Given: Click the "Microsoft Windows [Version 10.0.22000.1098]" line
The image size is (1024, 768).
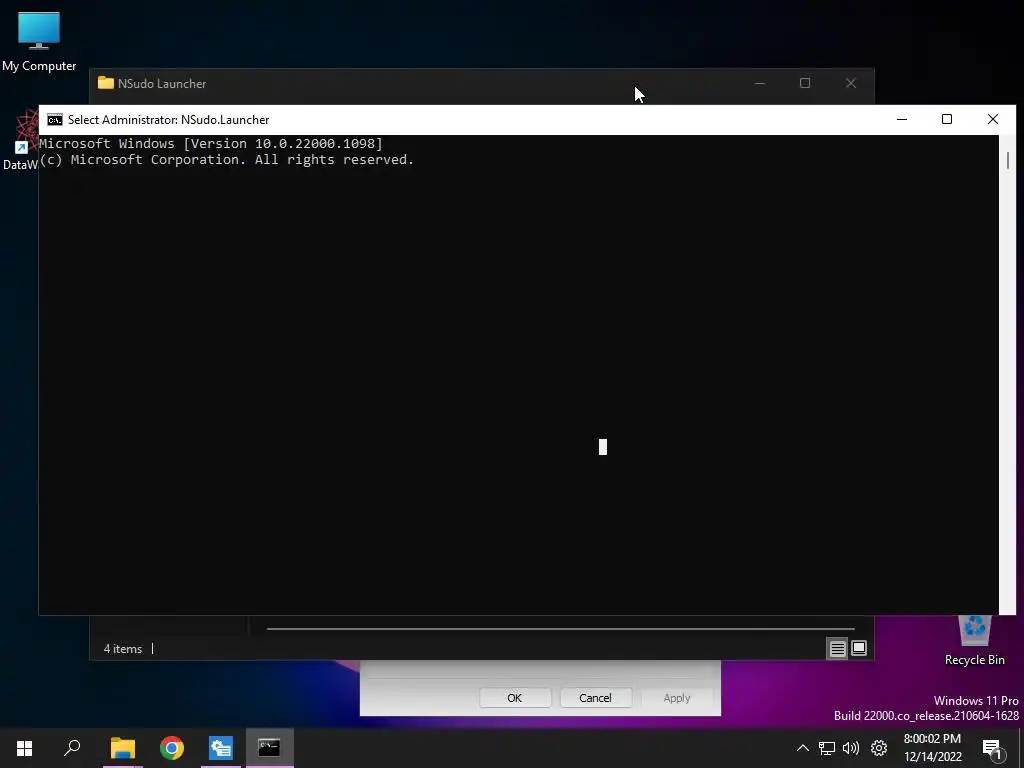Looking at the screenshot, I should coord(211,144).
